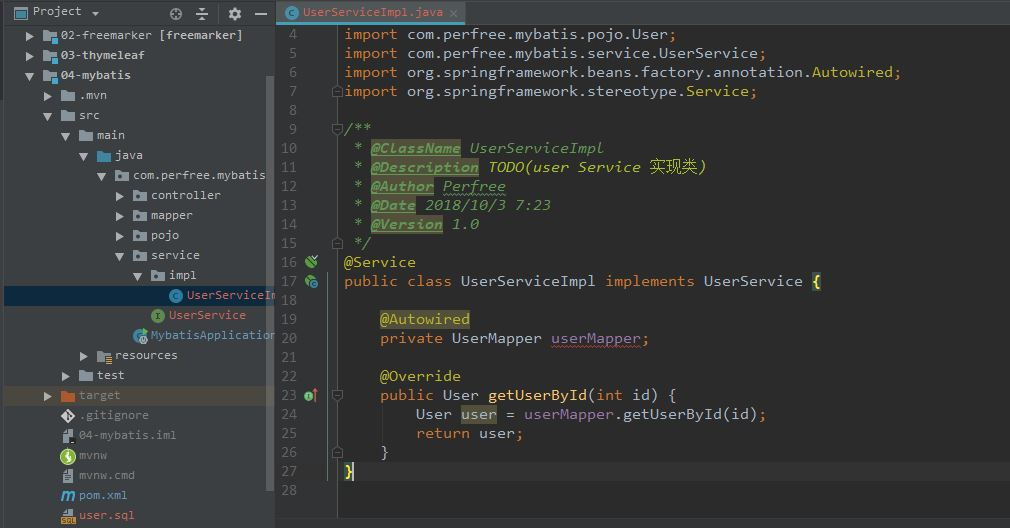Image resolution: width=1010 pixels, height=528 pixels.
Task: Collapse the src folder
Action: [47, 116]
